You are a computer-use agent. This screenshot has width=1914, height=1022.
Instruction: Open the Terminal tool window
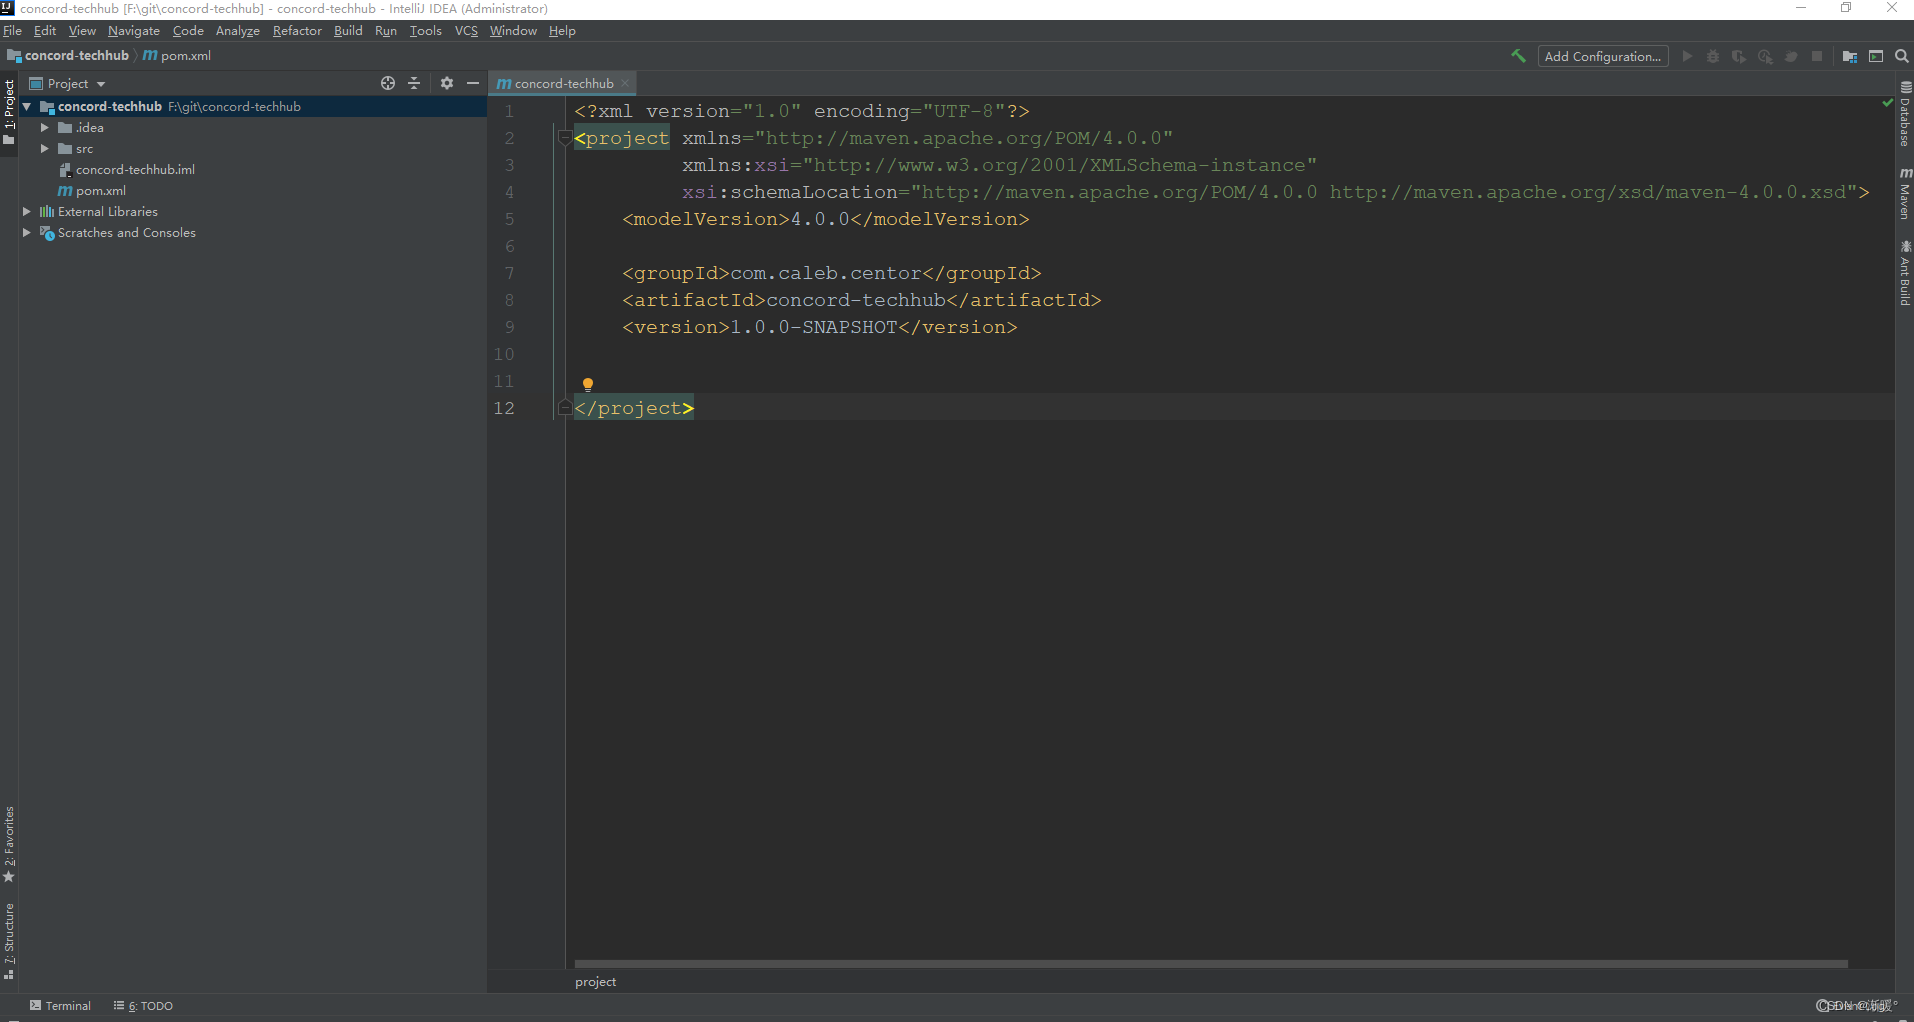(x=60, y=1006)
